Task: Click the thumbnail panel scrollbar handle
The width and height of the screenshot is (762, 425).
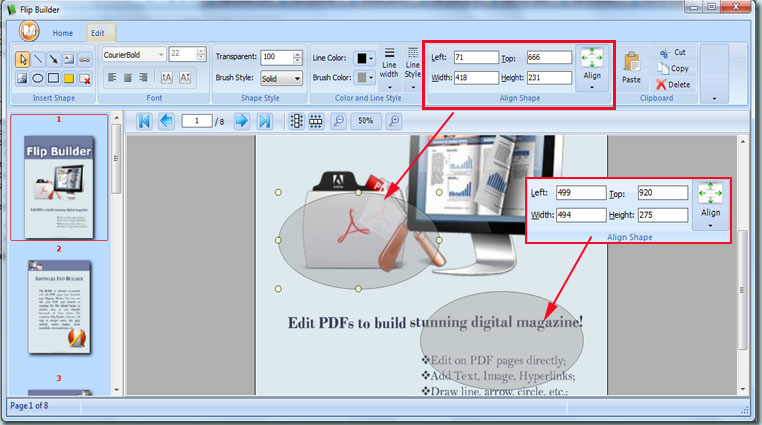Action: tap(116, 159)
